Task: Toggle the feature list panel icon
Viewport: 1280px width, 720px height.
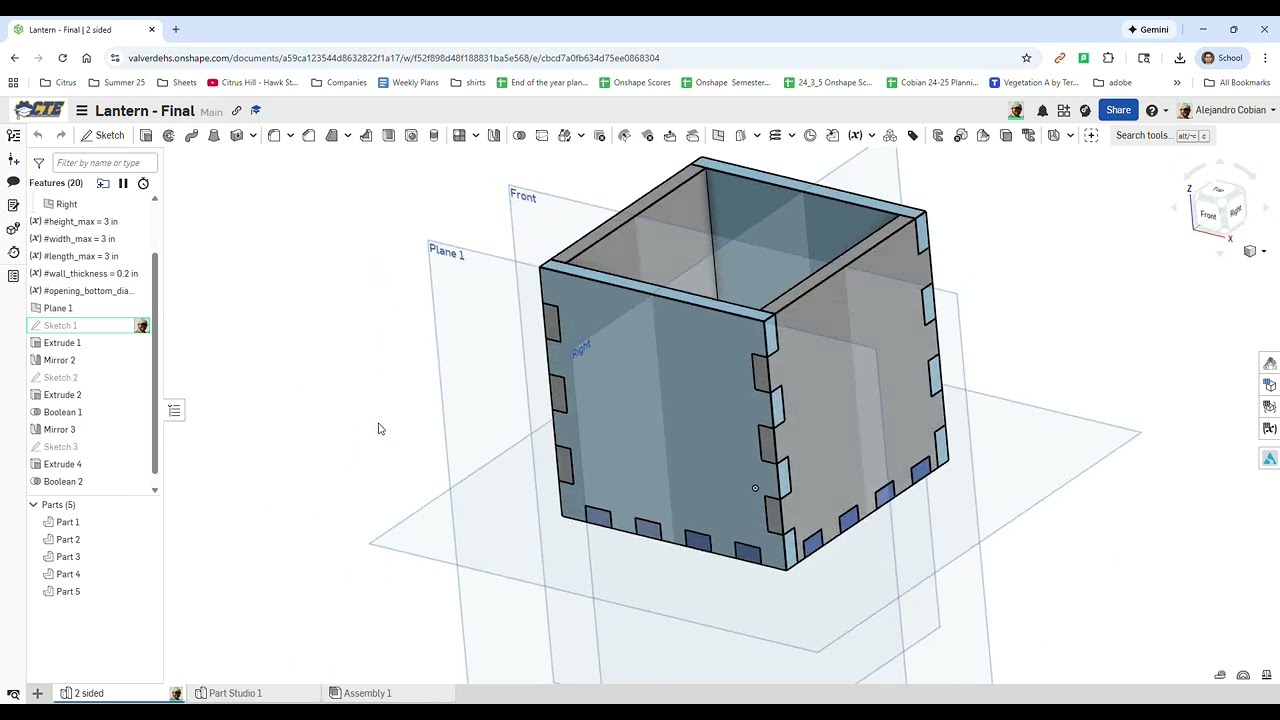Action: (13, 135)
